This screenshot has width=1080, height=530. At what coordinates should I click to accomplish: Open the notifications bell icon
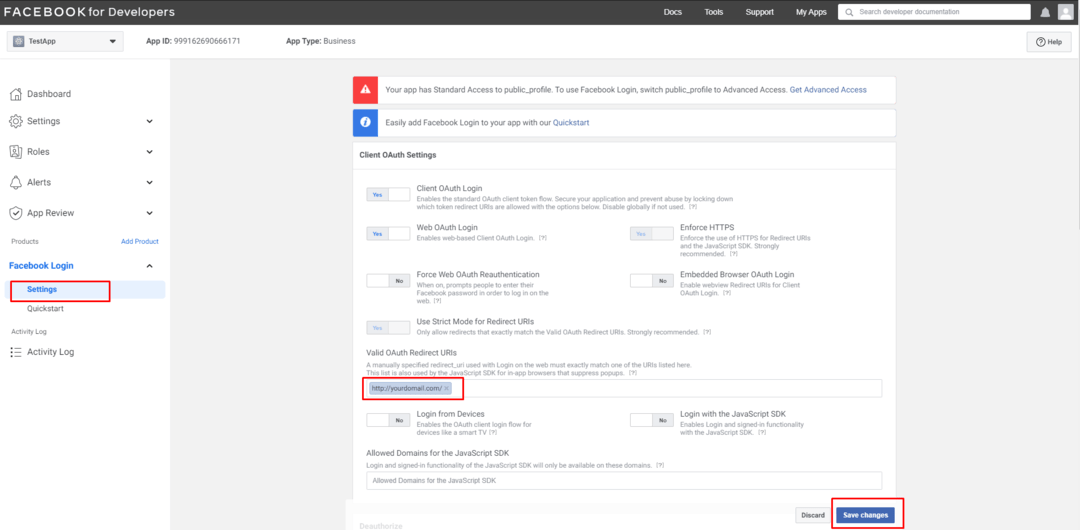point(1045,12)
